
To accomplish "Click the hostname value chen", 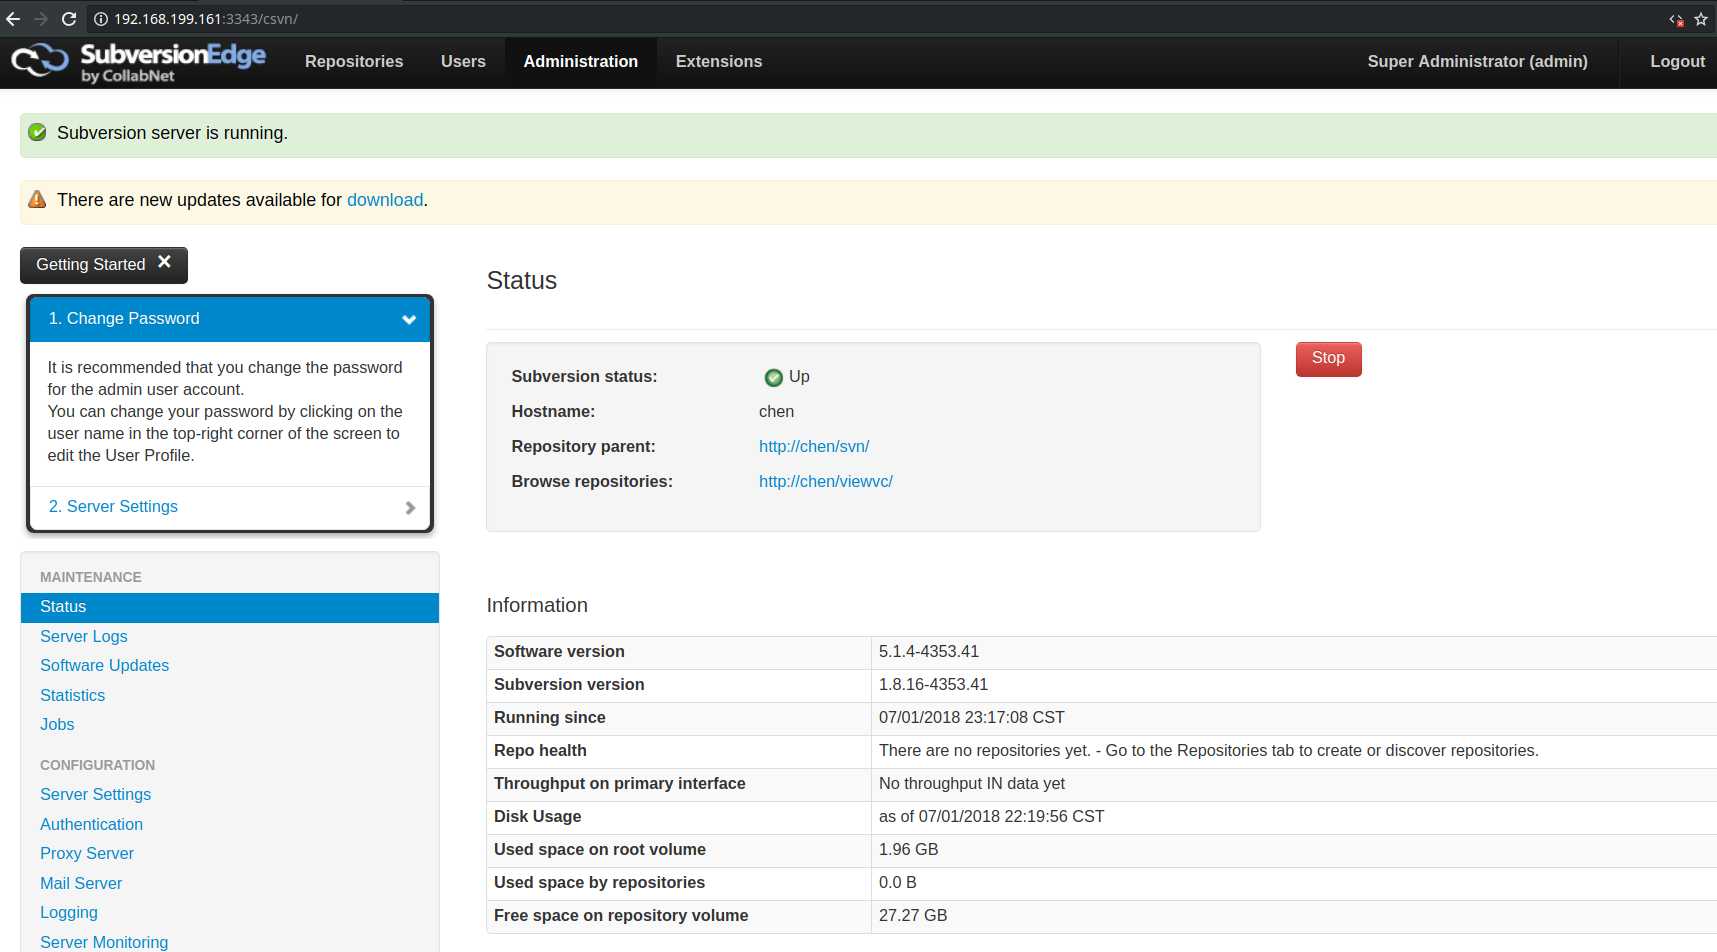I will [777, 412].
